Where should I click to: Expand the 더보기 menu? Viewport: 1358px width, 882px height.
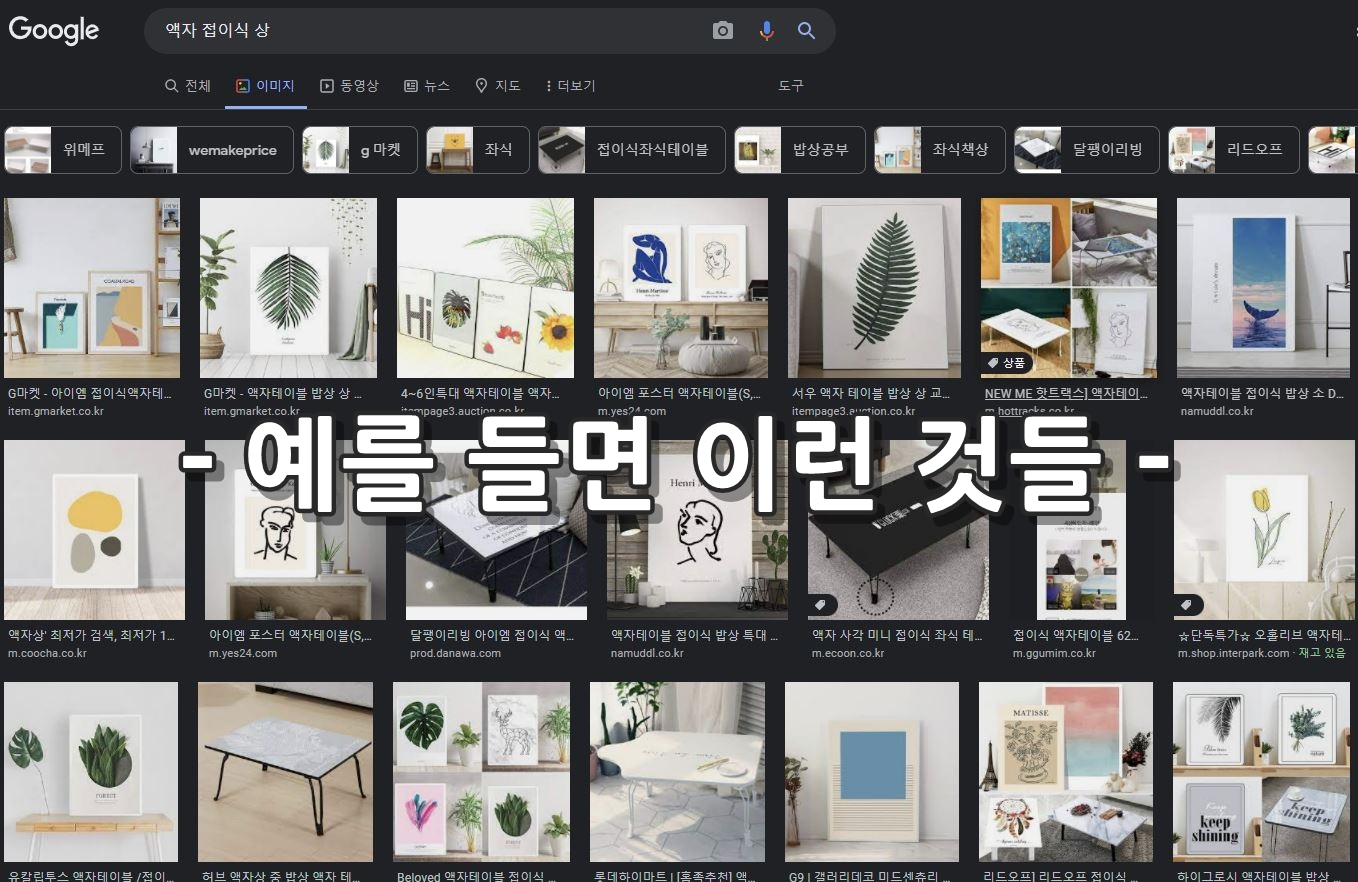point(571,86)
